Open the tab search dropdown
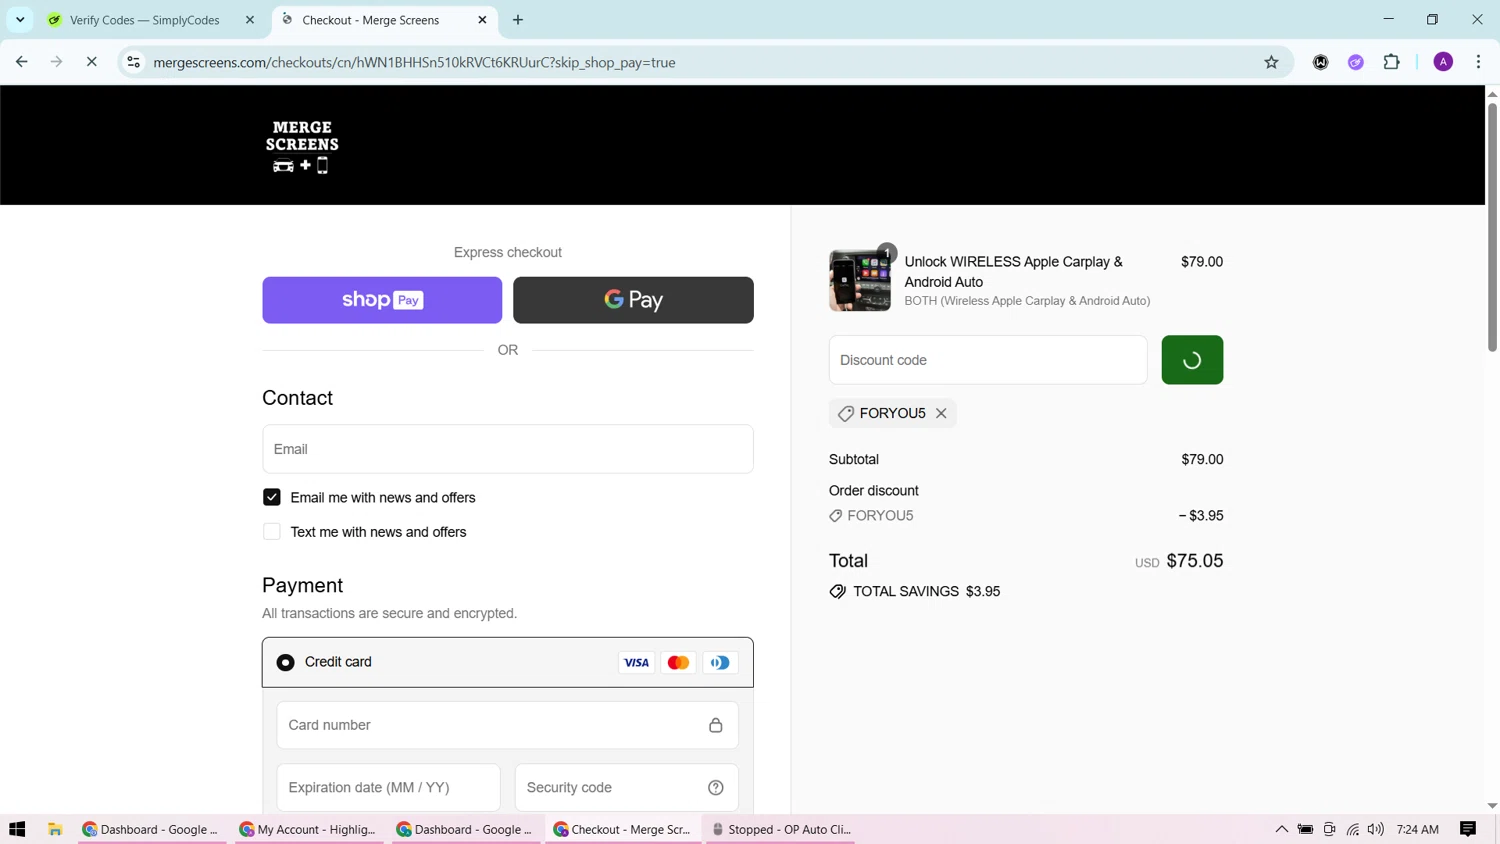 [20, 20]
